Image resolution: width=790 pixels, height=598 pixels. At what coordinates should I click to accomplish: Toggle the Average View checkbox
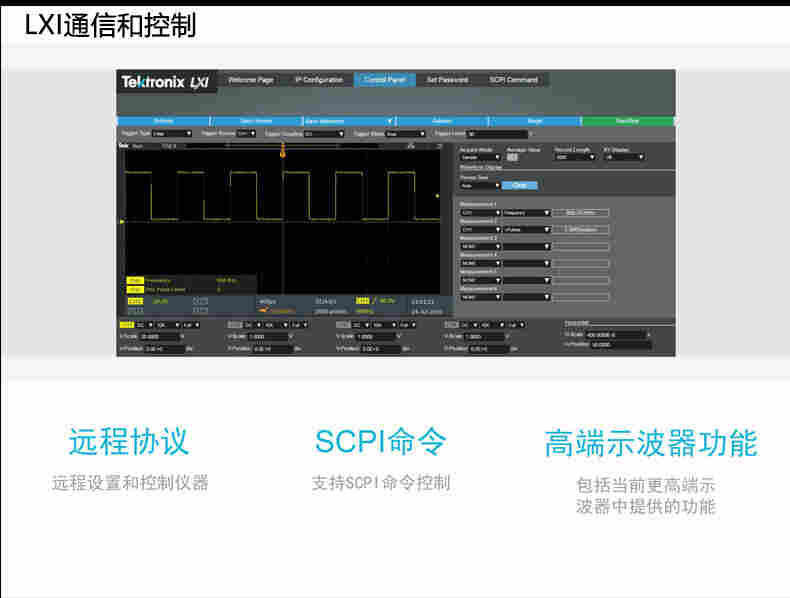512,157
